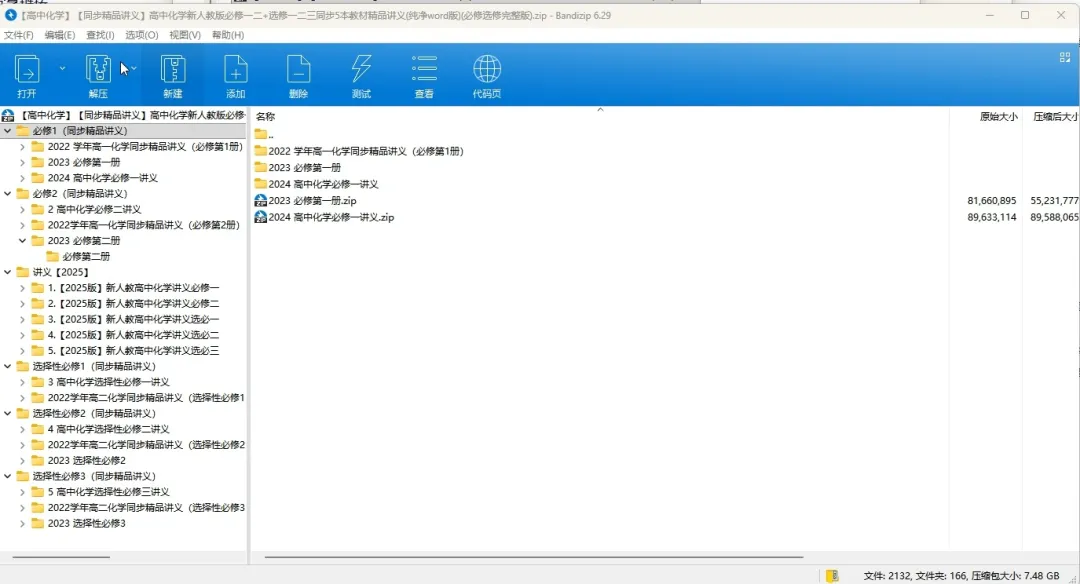This screenshot has width=1080, height=584.
Task: Select tree item 2.【2025版】新人教高中化学讲义必修二
Action: click(126, 304)
